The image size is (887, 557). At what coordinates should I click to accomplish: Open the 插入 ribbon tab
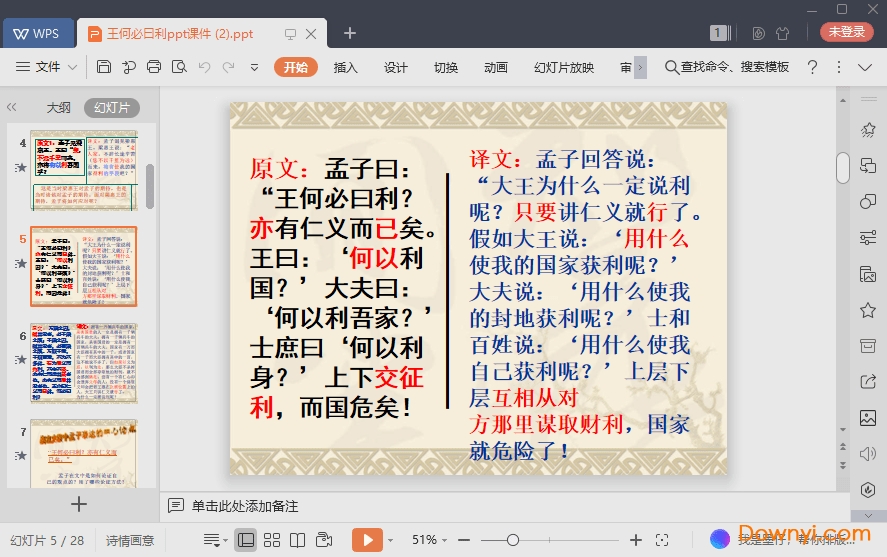point(345,67)
